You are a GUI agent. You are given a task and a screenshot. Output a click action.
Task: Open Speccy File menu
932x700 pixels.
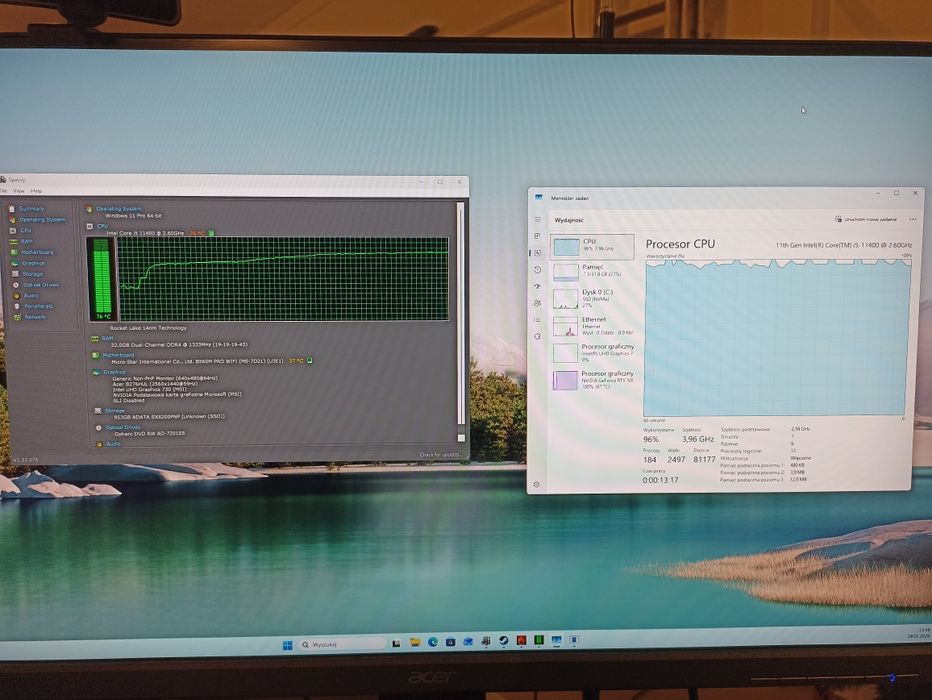point(4,191)
